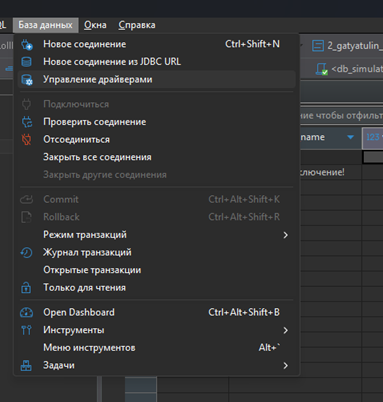Open the Справка menu
383x402 pixels.
pyautogui.click(x=137, y=25)
